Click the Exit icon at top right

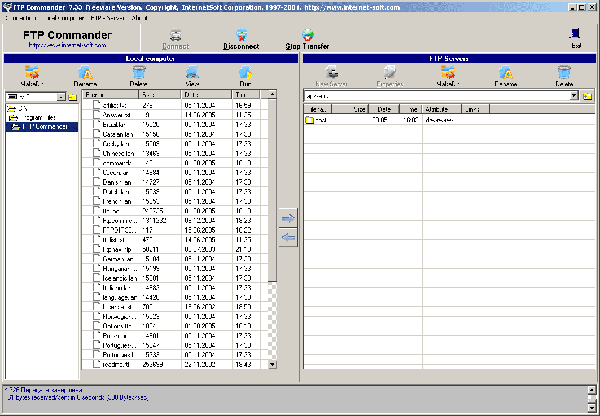(575, 34)
